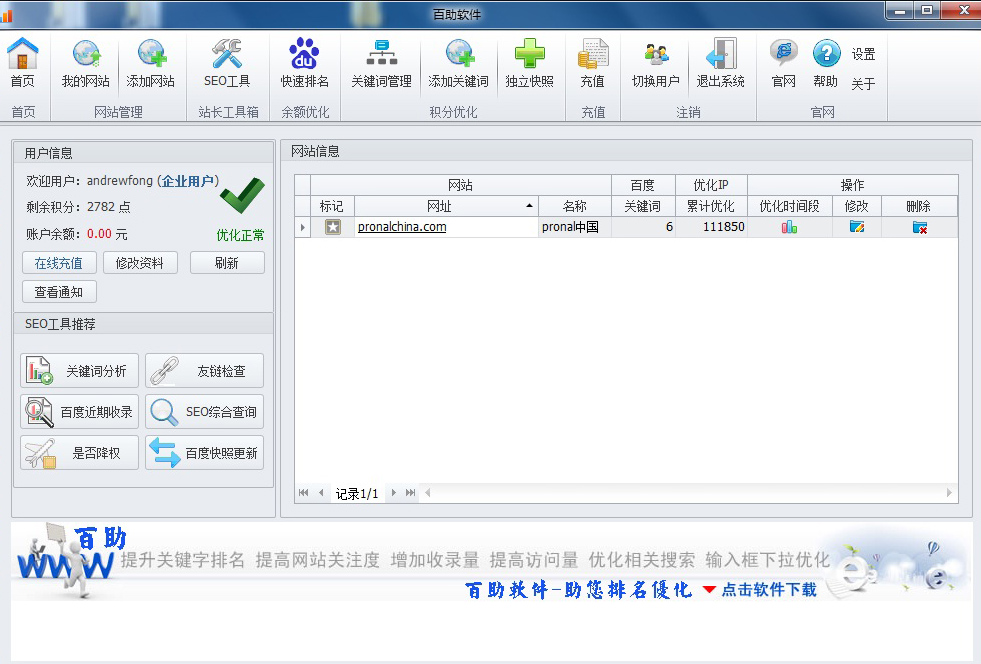Viewport: 981px width, 664px height.
Task: Select the 111850 cumulative optimization cell
Action: [711, 227]
